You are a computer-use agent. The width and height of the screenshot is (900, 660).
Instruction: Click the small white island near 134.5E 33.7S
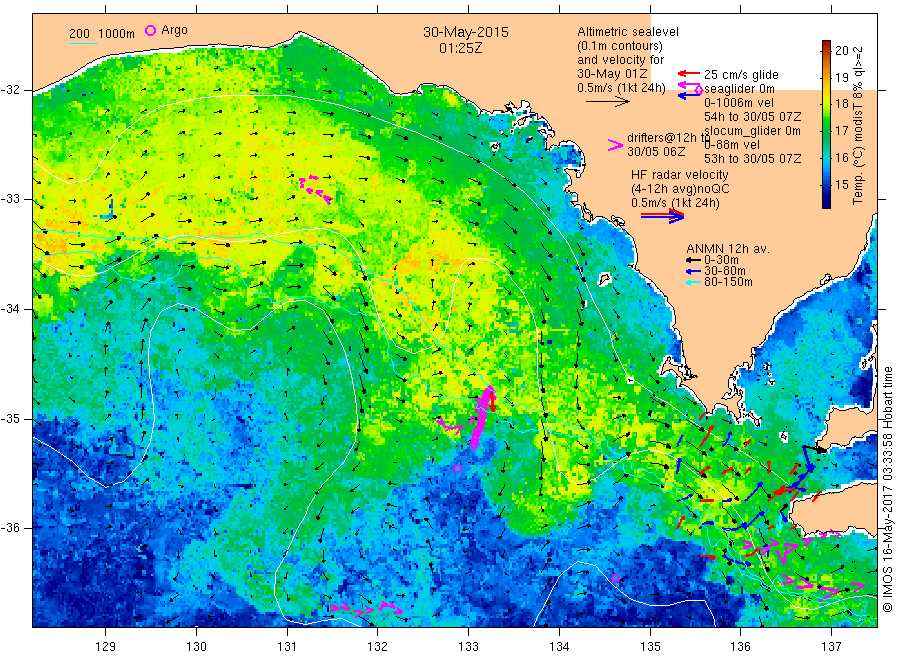(x=604, y=279)
